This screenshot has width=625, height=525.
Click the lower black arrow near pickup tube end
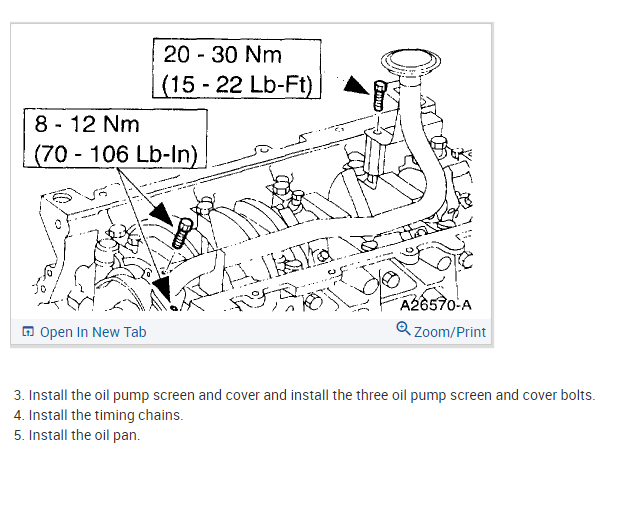163,288
